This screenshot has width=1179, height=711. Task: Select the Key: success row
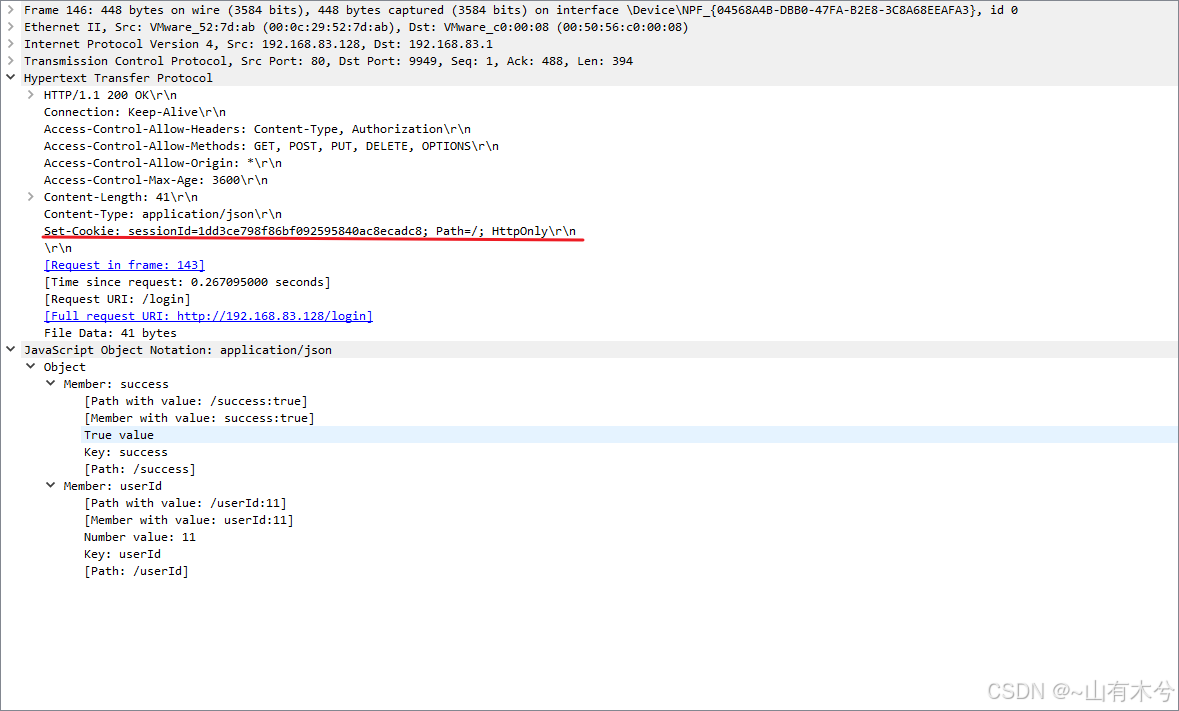(126, 452)
